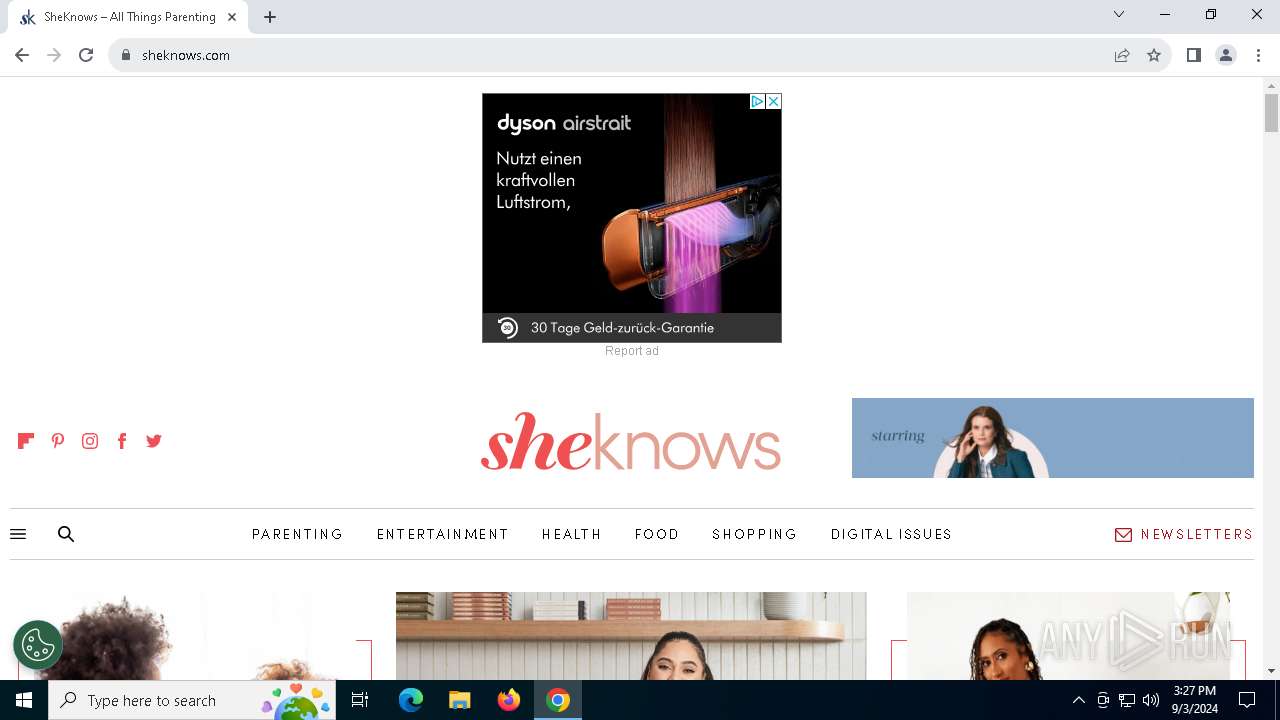1280x720 pixels.
Task: Open volume control in tray
Action: [x=1151, y=700]
